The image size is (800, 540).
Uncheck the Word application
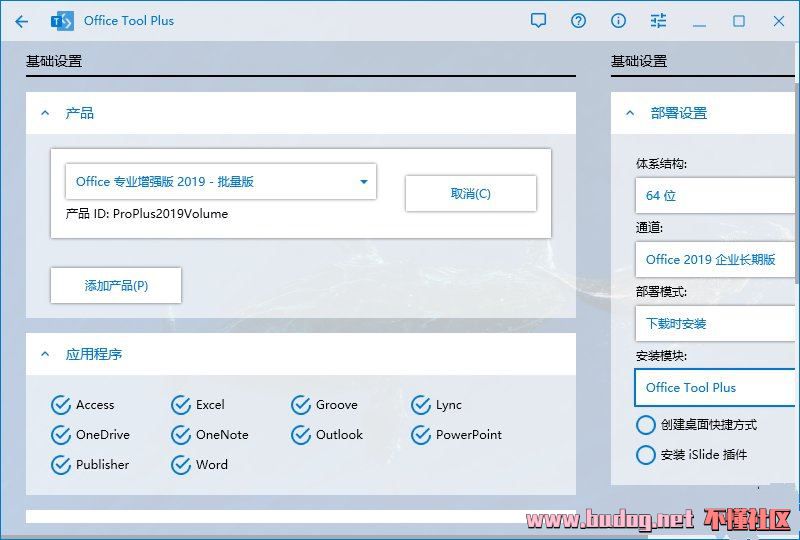(x=199, y=465)
